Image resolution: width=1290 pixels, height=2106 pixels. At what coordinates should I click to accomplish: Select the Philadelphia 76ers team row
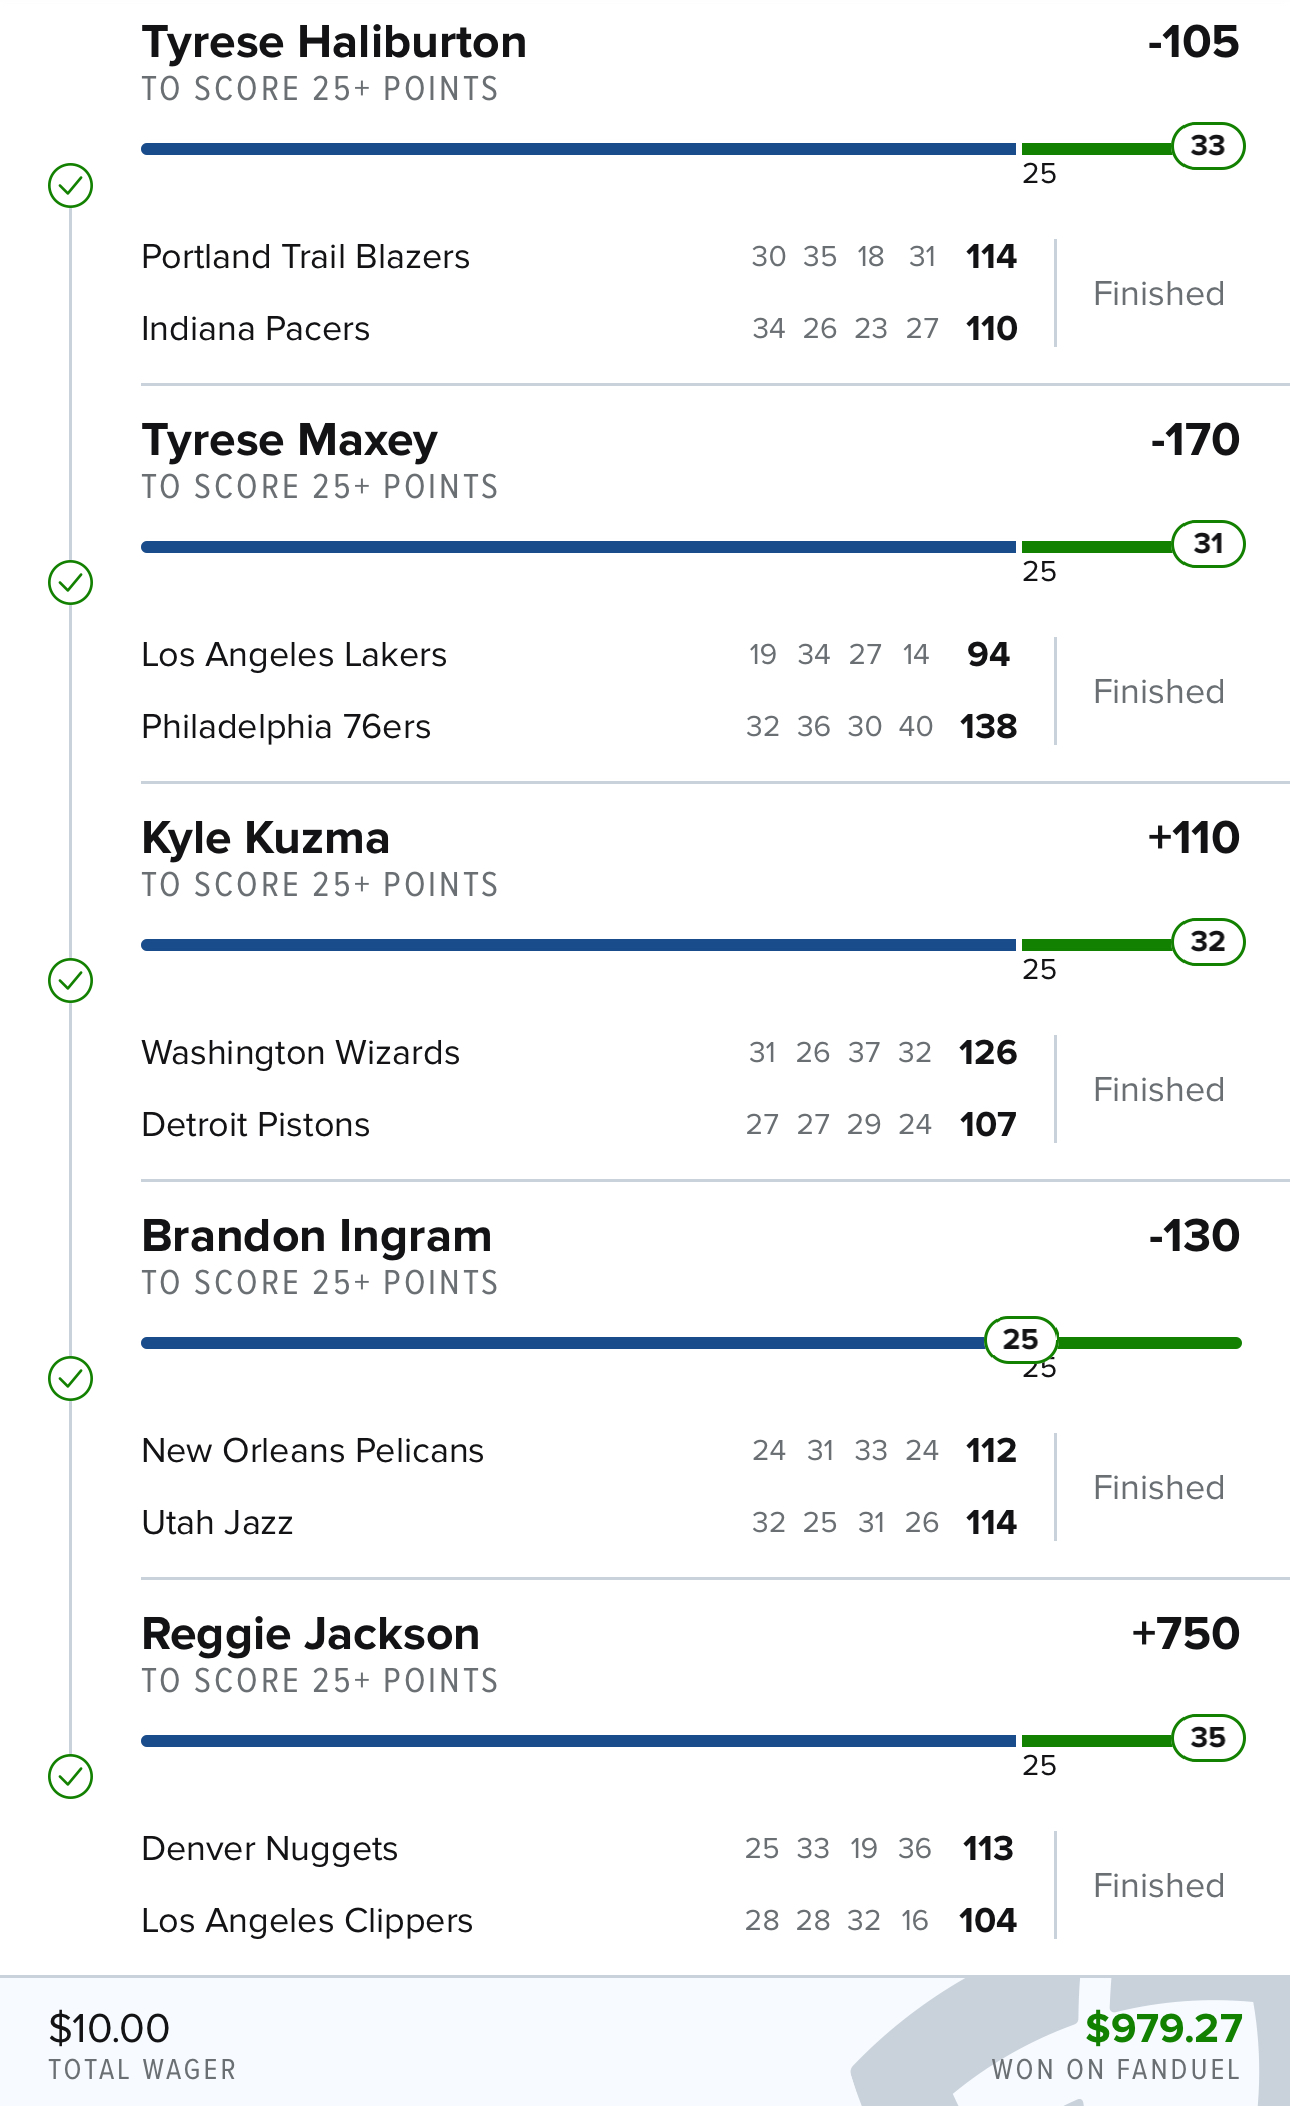[x=579, y=727]
